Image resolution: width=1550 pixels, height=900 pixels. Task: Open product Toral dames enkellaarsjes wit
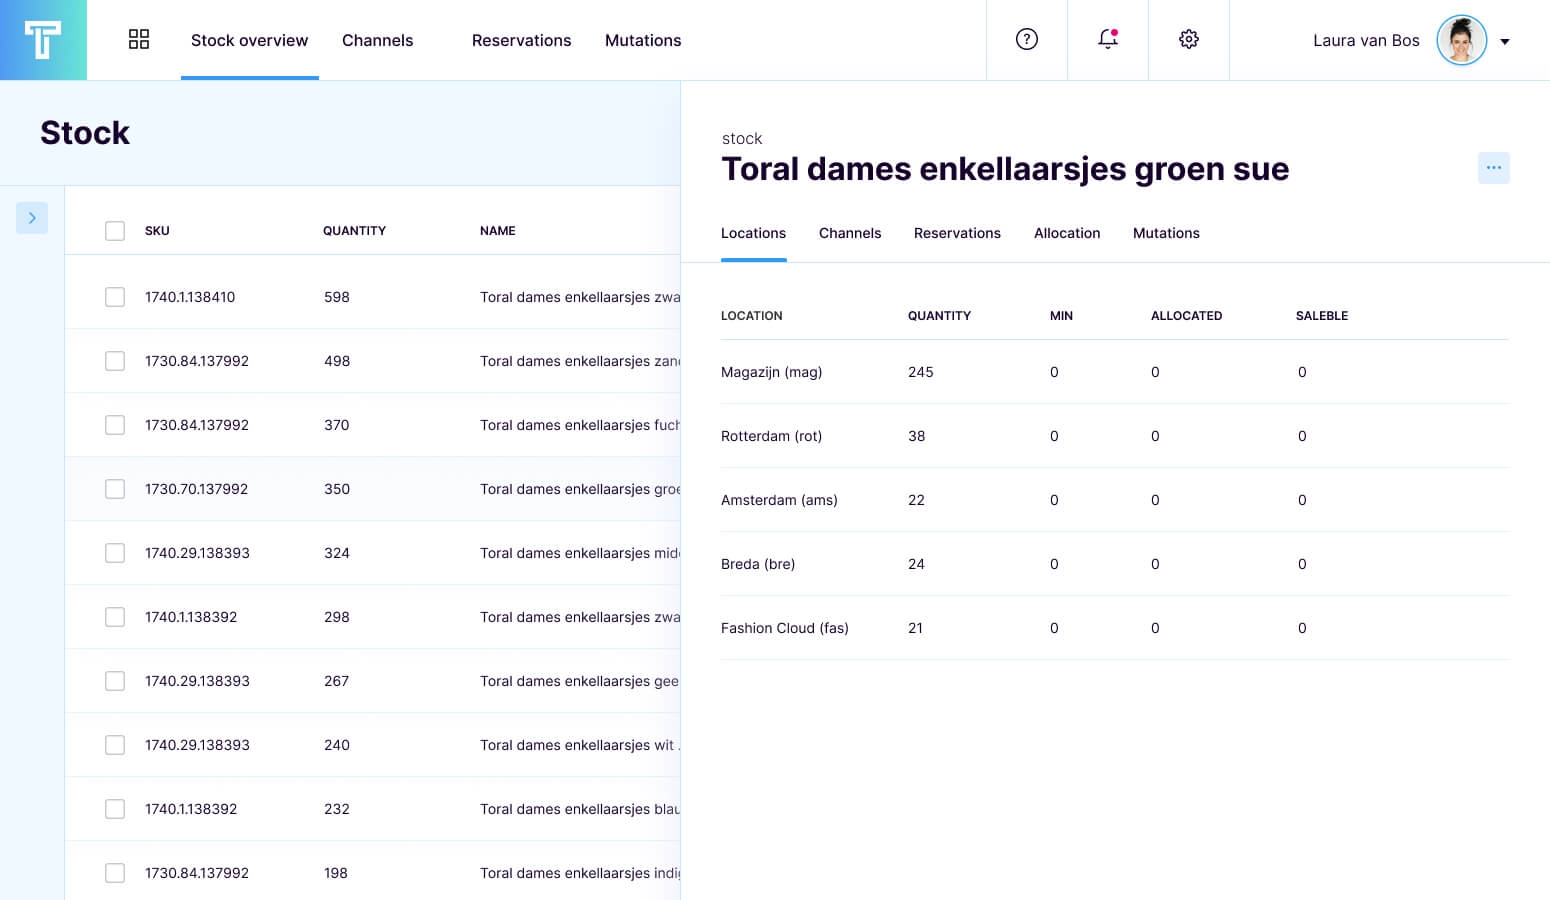pyautogui.click(x=578, y=745)
